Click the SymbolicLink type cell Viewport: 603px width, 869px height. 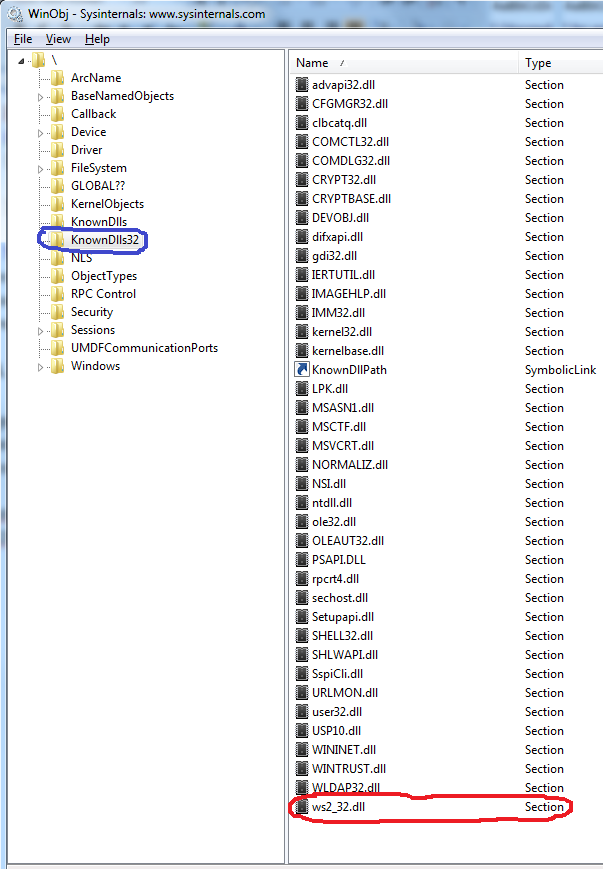pyautogui.click(x=560, y=370)
